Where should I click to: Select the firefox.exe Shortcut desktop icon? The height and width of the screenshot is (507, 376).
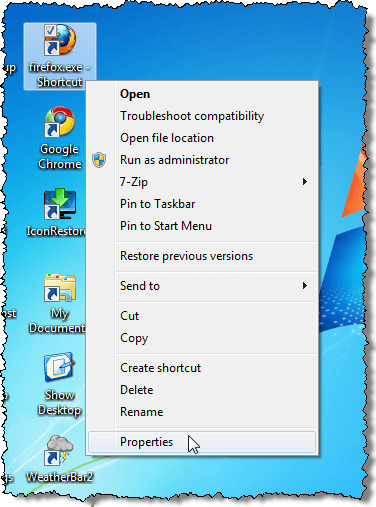[60, 56]
